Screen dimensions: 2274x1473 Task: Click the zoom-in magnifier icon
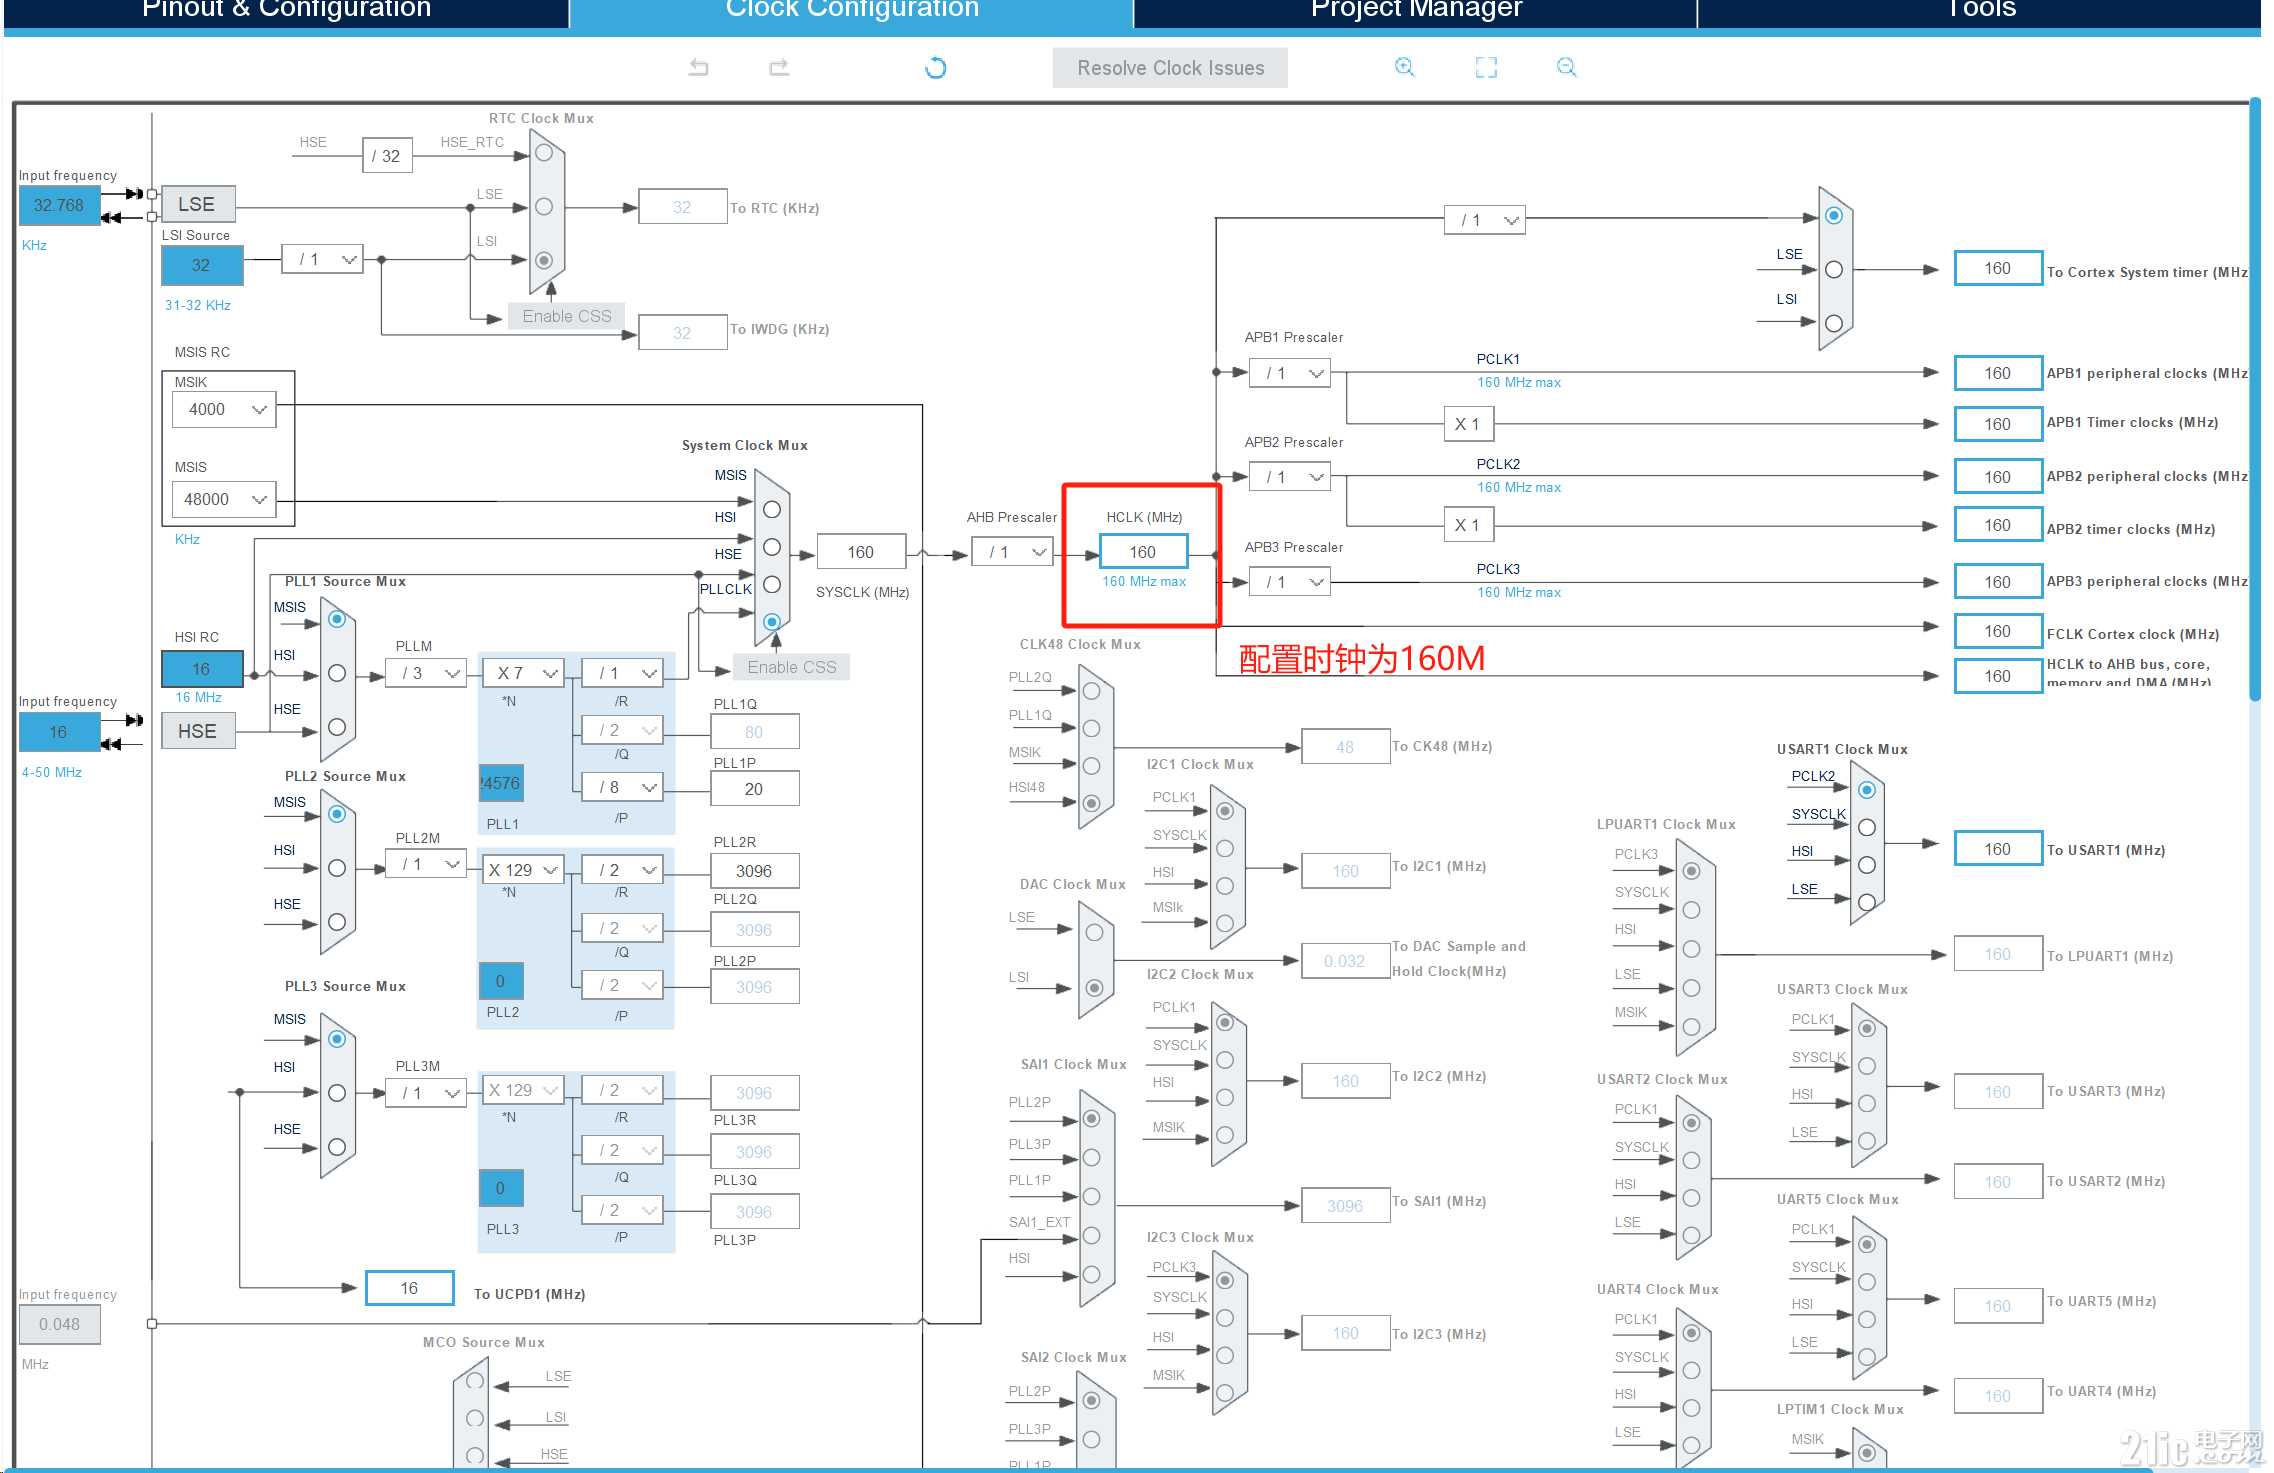(x=1404, y=66)
